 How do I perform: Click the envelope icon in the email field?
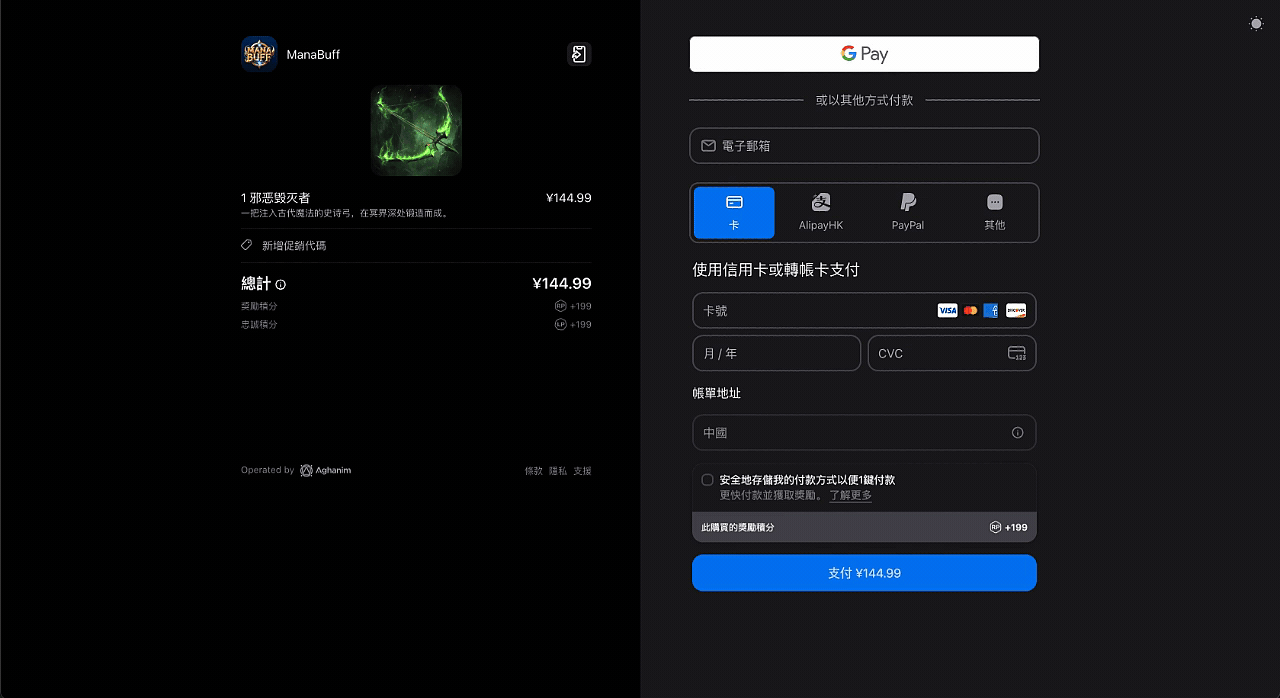(708, 145)
